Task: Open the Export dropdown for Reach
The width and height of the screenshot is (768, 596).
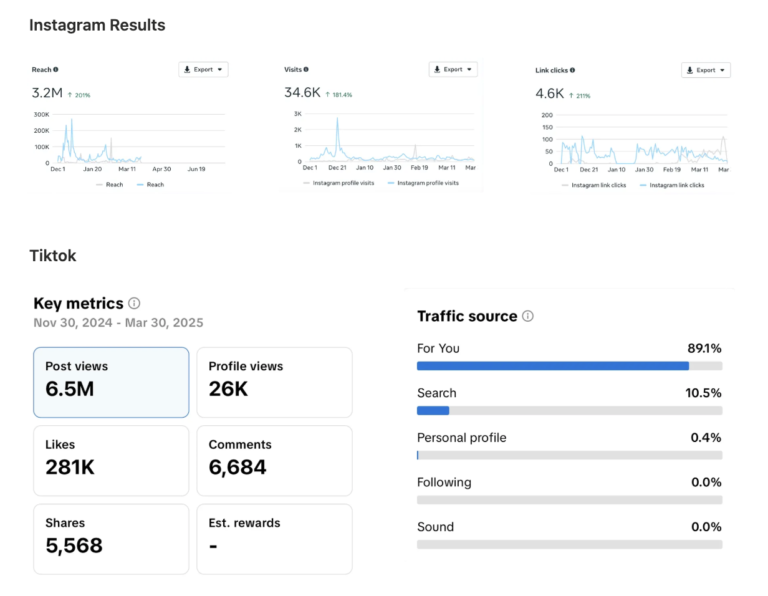Action: pos(203,70)
